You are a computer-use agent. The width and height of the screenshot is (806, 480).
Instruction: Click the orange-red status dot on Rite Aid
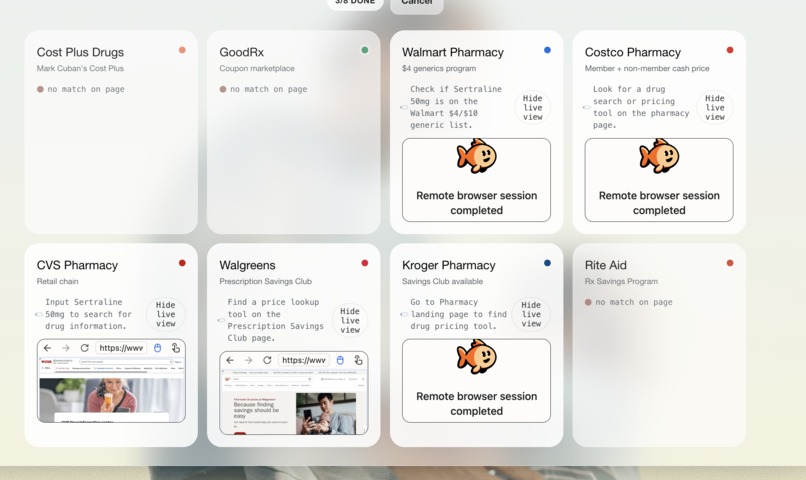(730, 263)
